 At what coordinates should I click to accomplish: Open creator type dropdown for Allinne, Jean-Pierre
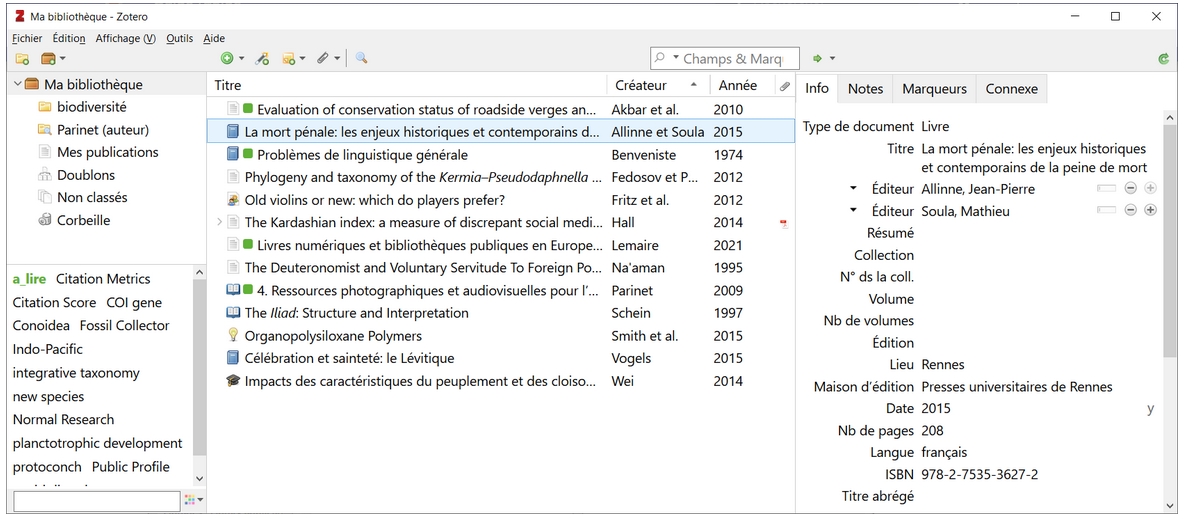853,188
